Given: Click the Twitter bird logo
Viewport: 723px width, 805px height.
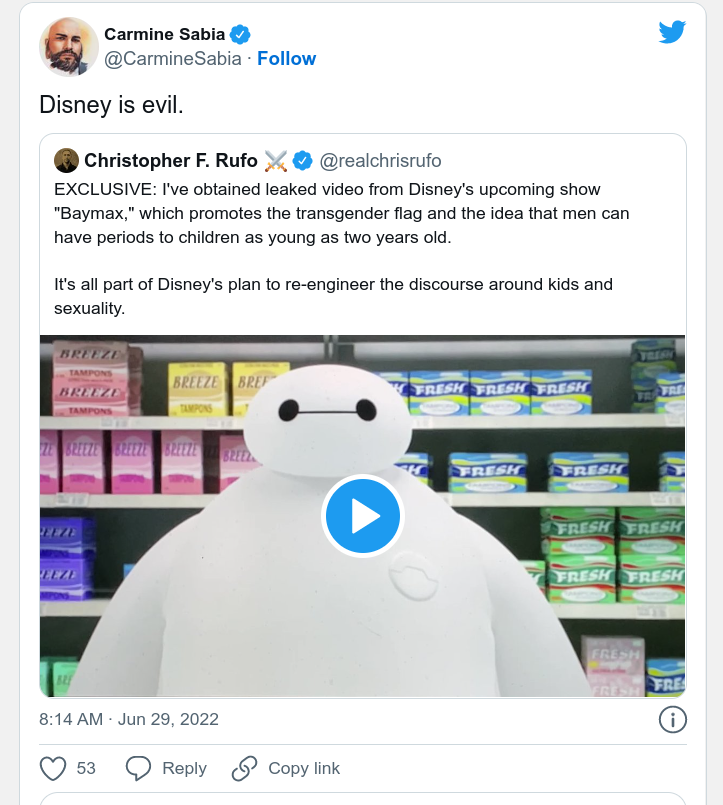Looking at the screenshot, I should (672, 32).
